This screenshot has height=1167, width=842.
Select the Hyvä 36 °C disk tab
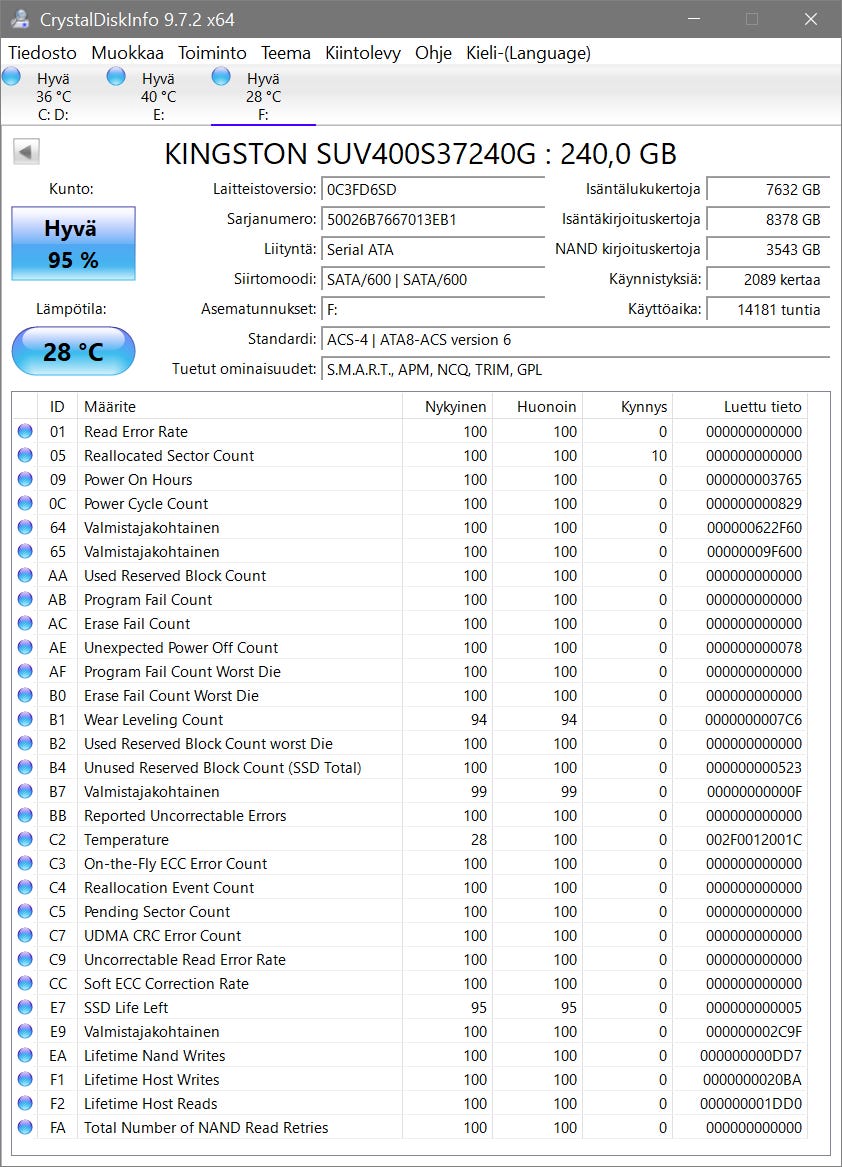(54, 96)
